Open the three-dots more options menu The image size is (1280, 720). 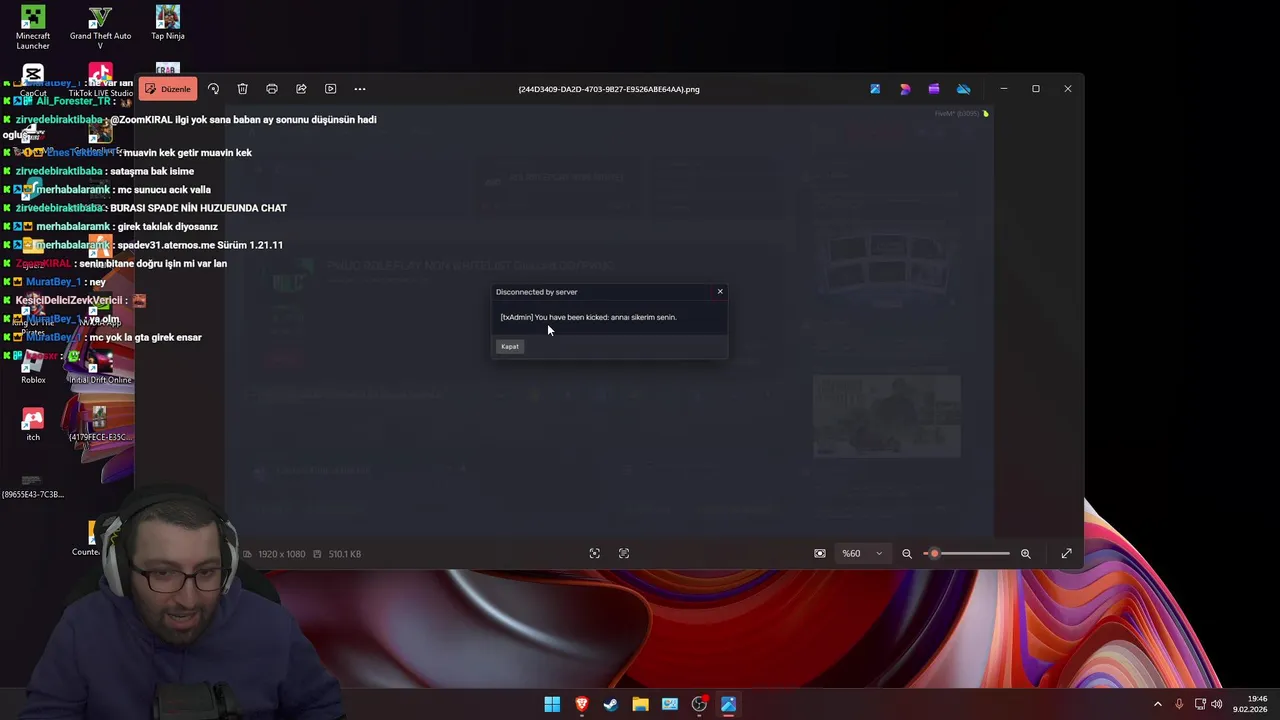point(360,89)
